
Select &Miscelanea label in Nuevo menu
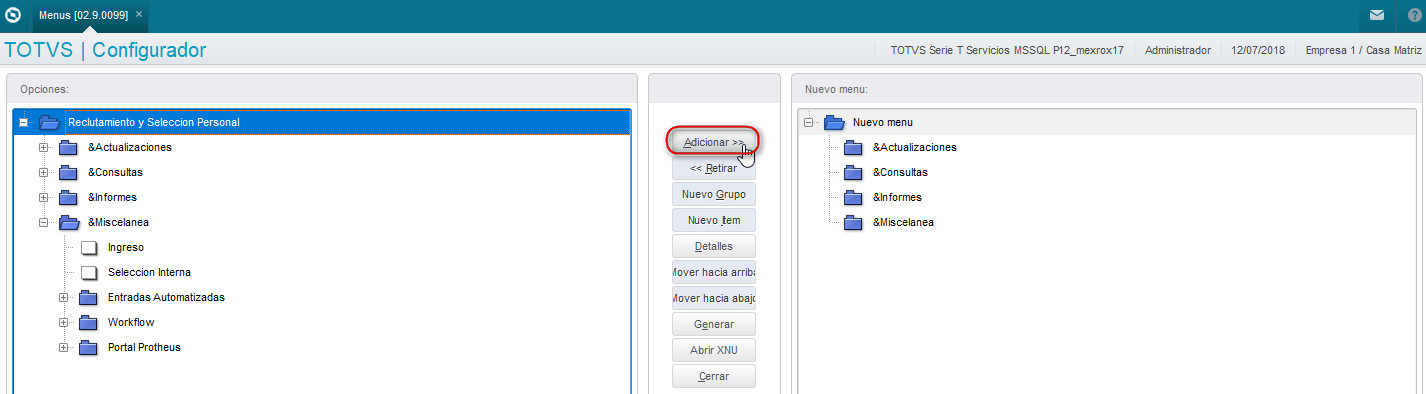(904, 223)
